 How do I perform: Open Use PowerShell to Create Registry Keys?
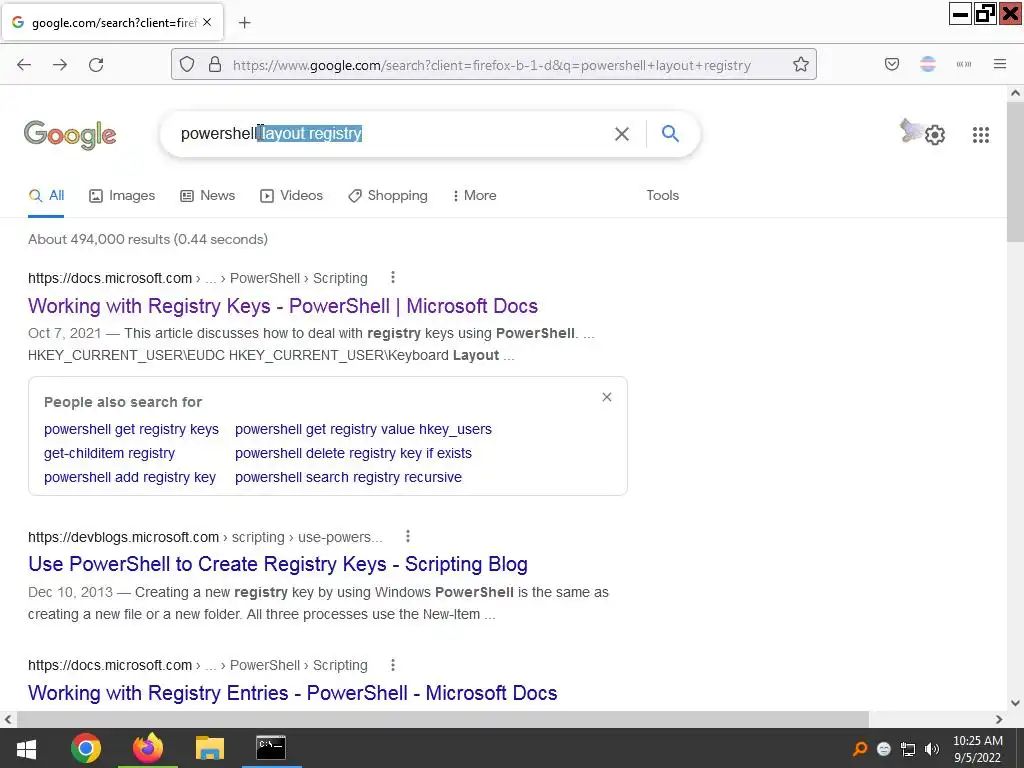pos(278,564)
